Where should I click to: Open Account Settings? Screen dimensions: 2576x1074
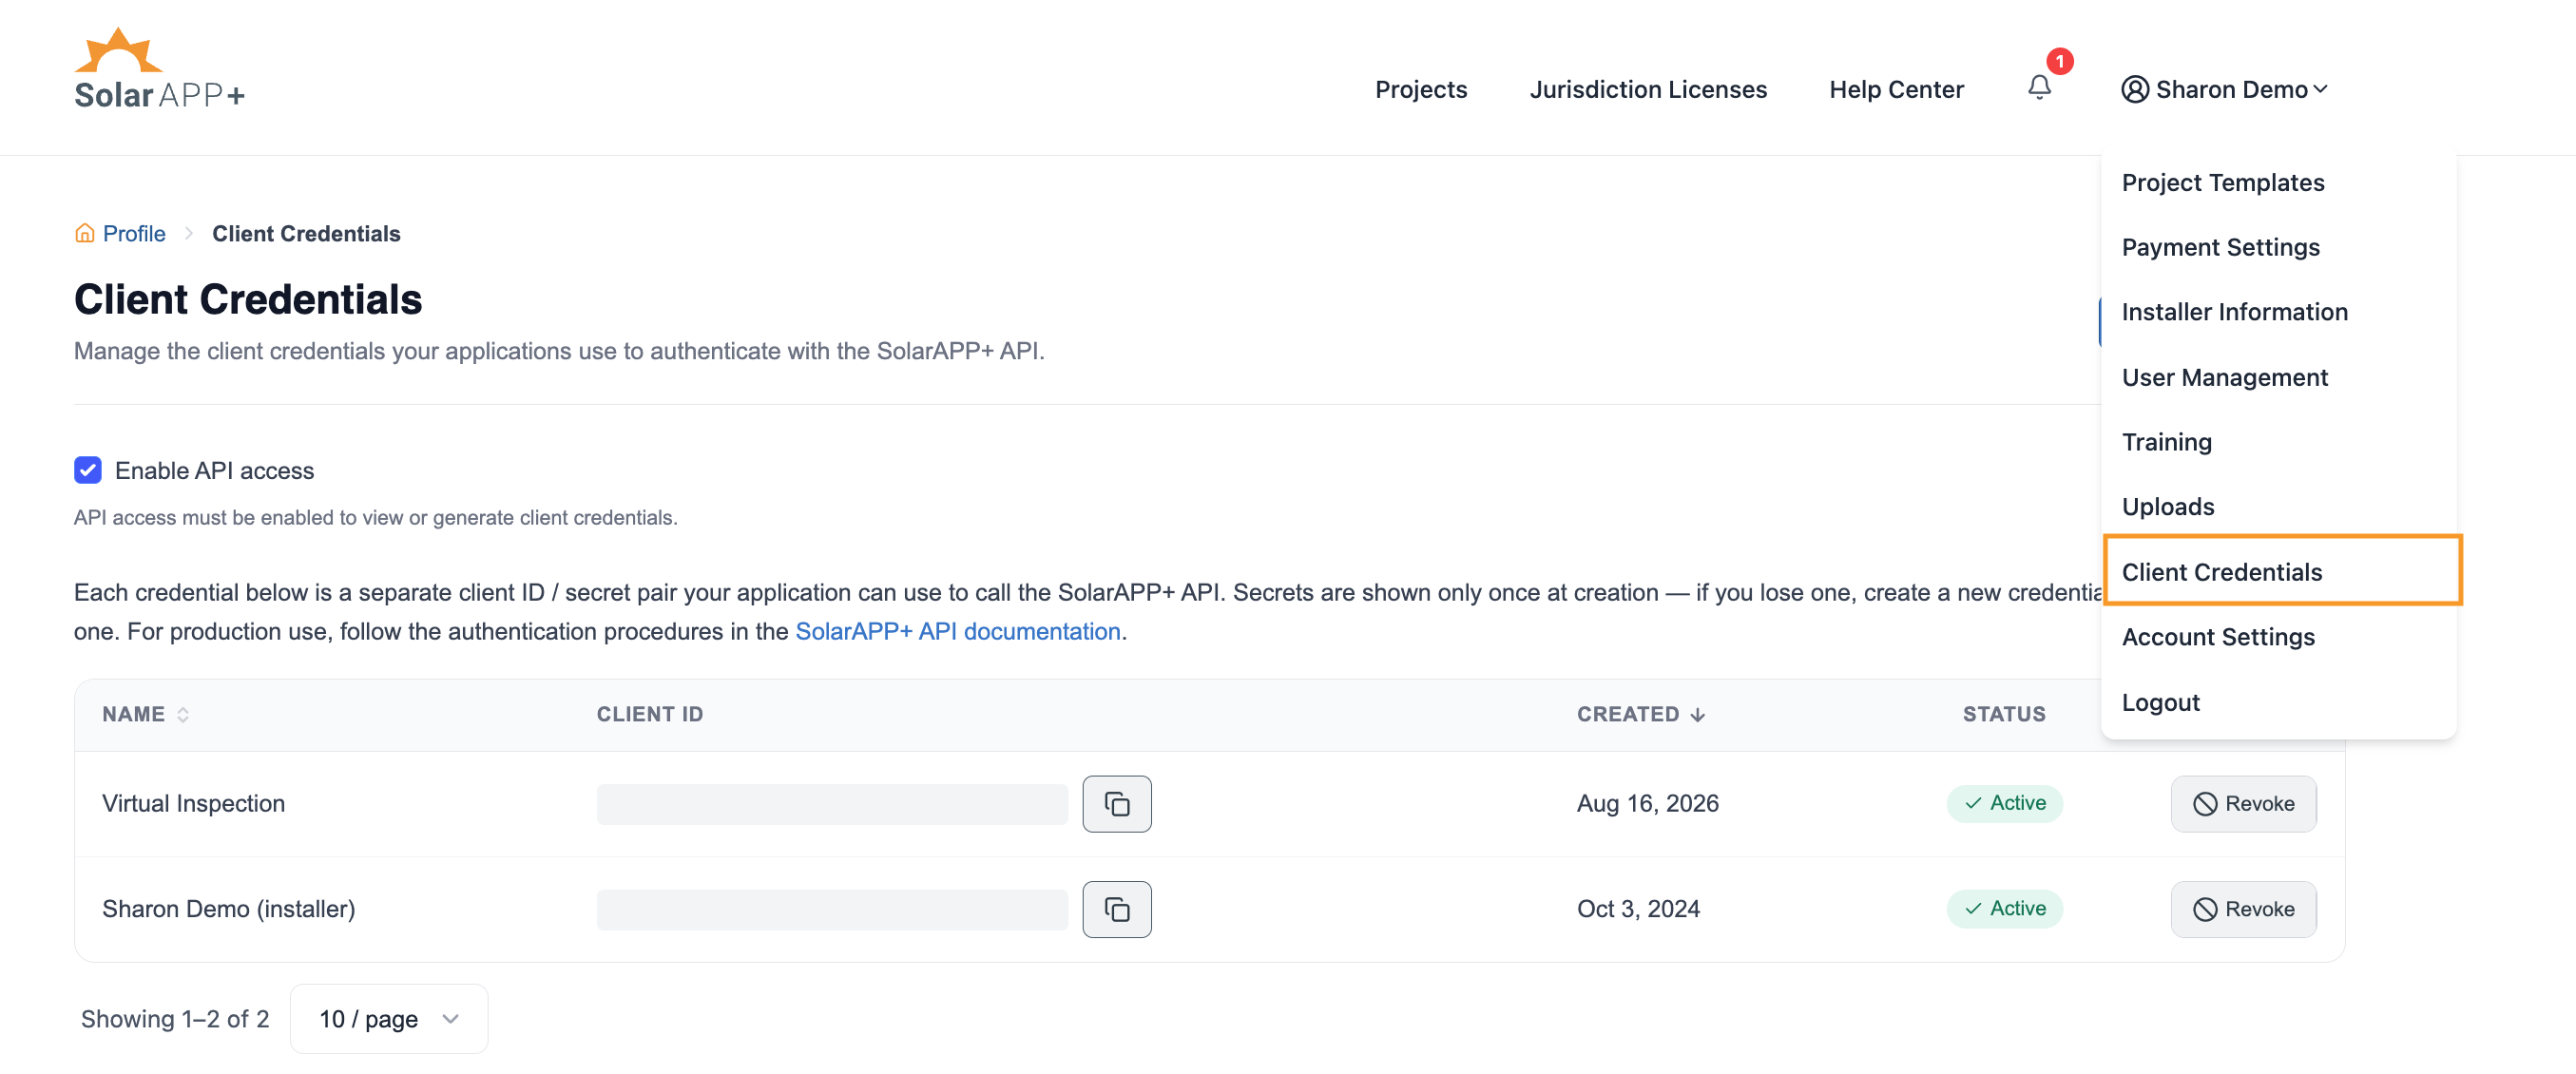[2218, 637]
